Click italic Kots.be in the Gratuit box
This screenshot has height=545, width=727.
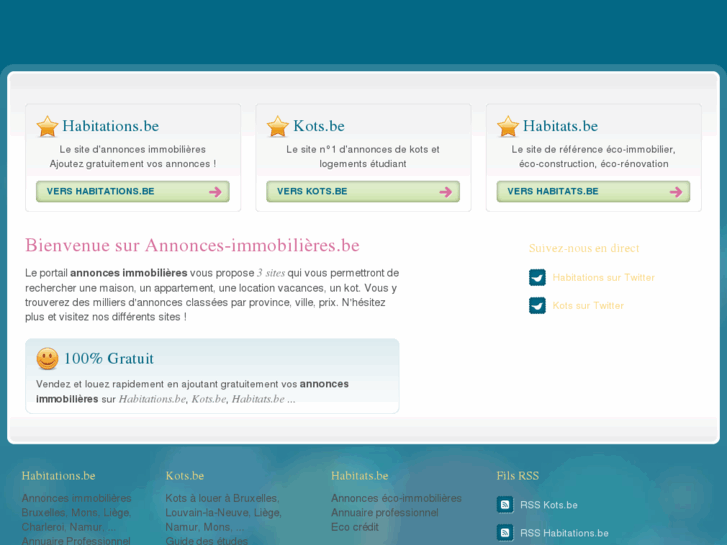click(209, 399)
